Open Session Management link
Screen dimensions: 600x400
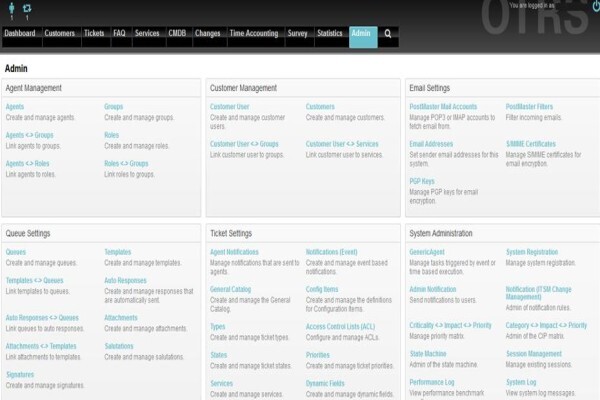tap(534, 354)
